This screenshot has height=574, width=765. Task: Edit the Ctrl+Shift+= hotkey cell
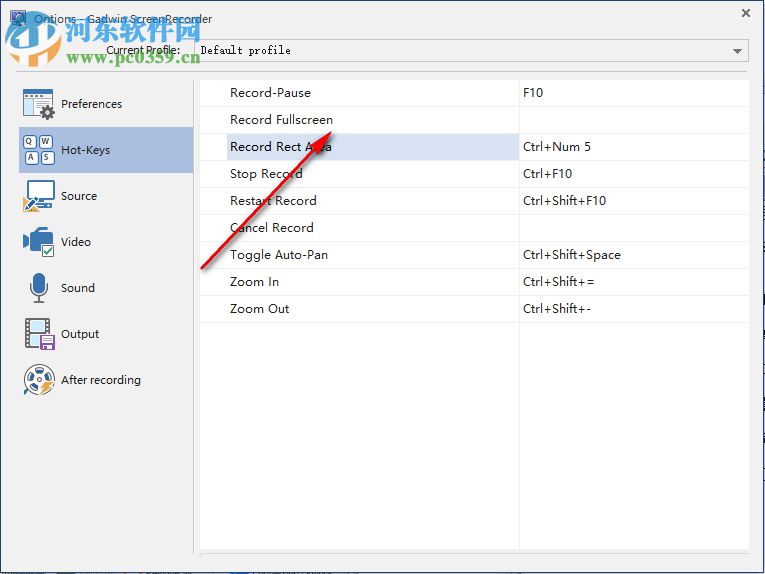click(x=634, y=282)
